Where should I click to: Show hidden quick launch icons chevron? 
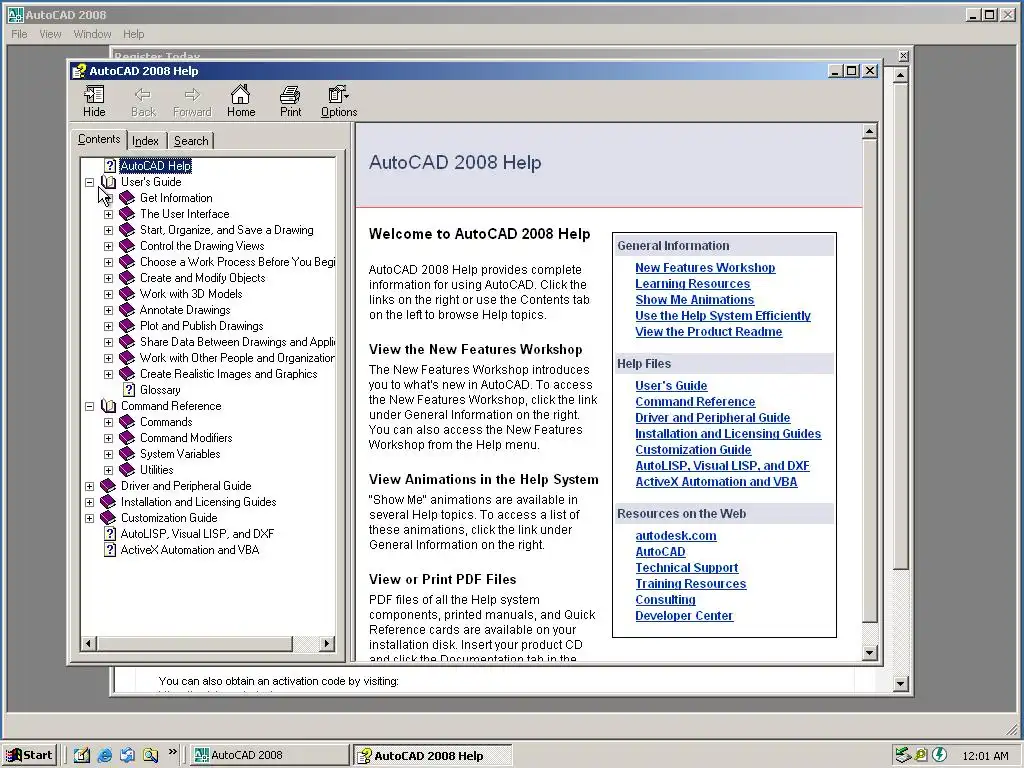point(172,752)
